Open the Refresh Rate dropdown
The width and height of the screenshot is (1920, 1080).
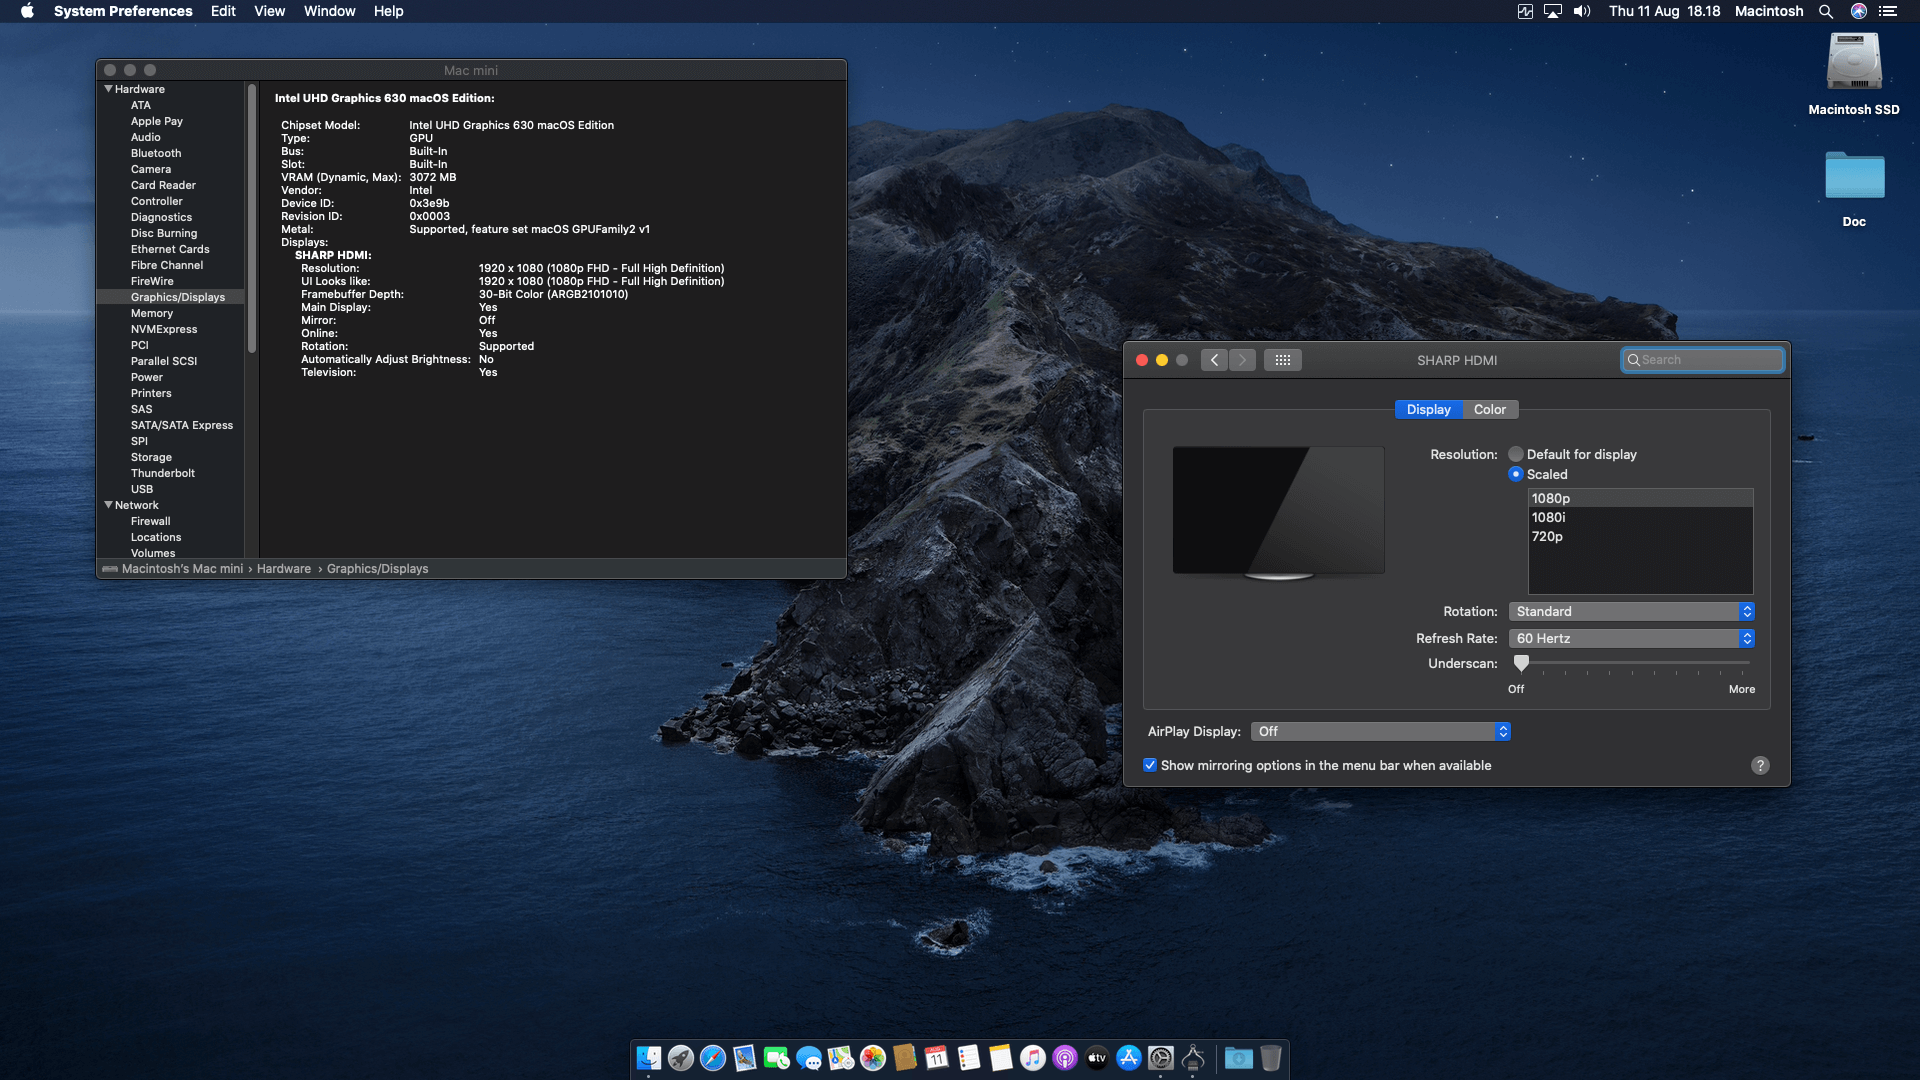(x=1631, y=638)
